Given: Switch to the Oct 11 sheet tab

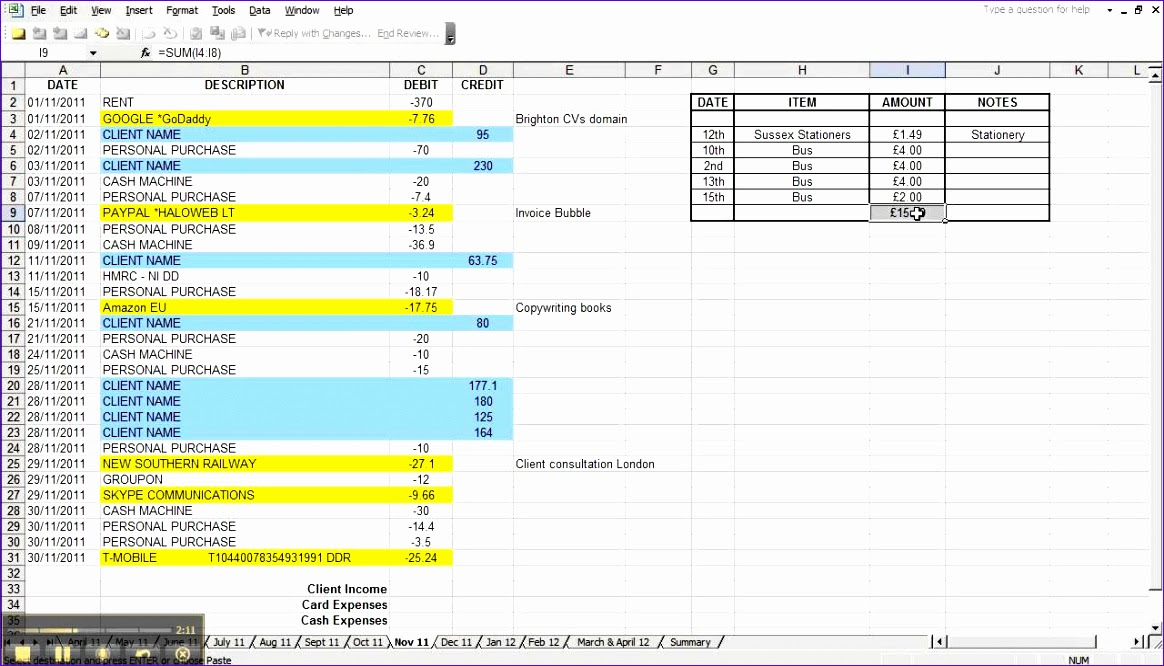Looking at the screenshot, I should [367, 642].
